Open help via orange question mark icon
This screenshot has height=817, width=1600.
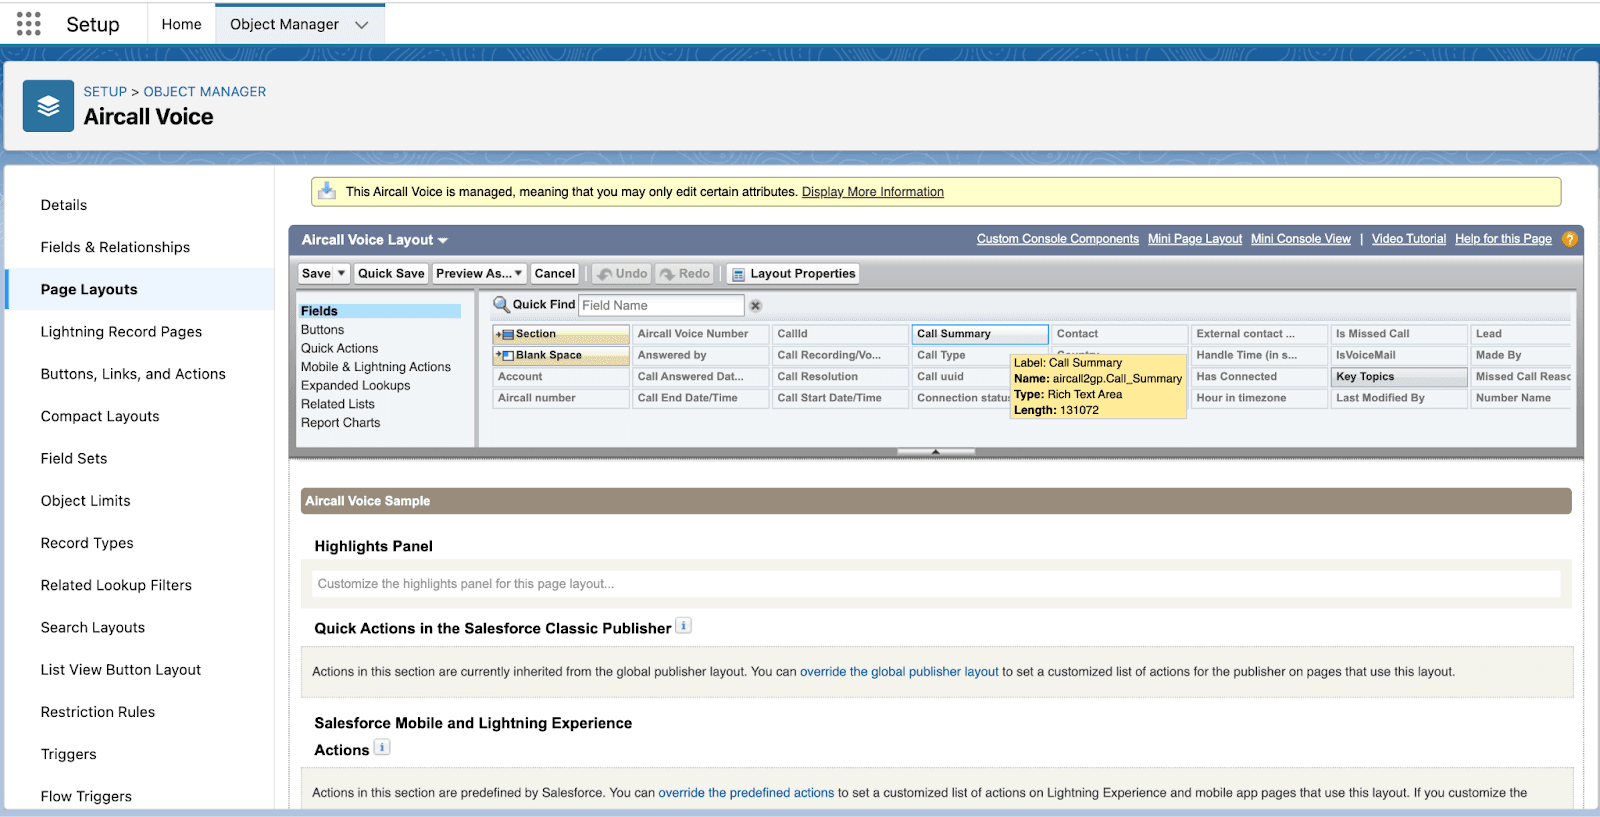[1569, 239]
